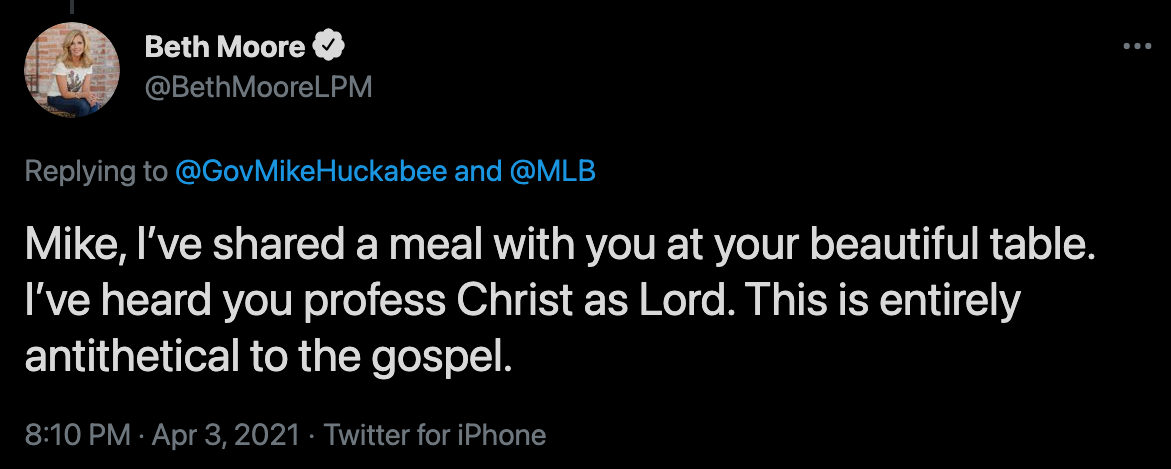Open Beth Moore's profile avatar photo
Viewport: 1171px width, 469px height.
(x=72, y=70)
